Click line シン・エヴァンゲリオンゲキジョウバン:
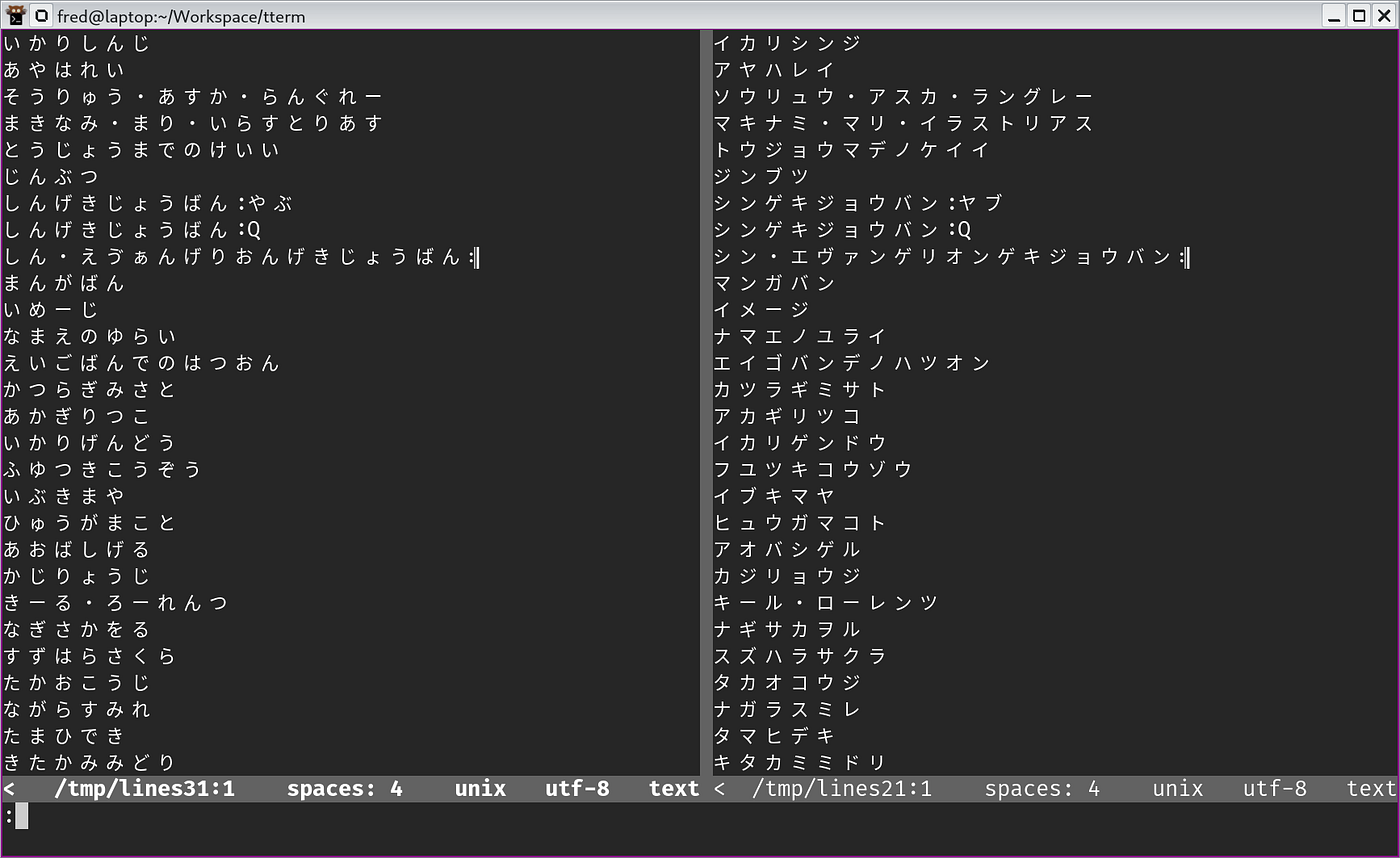 coord(950,257)
